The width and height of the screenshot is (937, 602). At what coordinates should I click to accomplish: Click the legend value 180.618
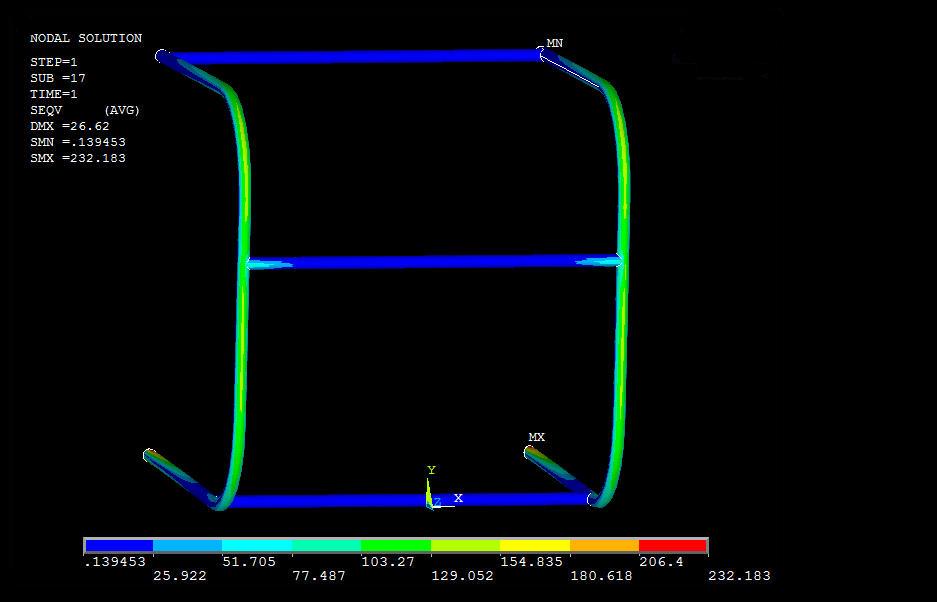(601, 576)
